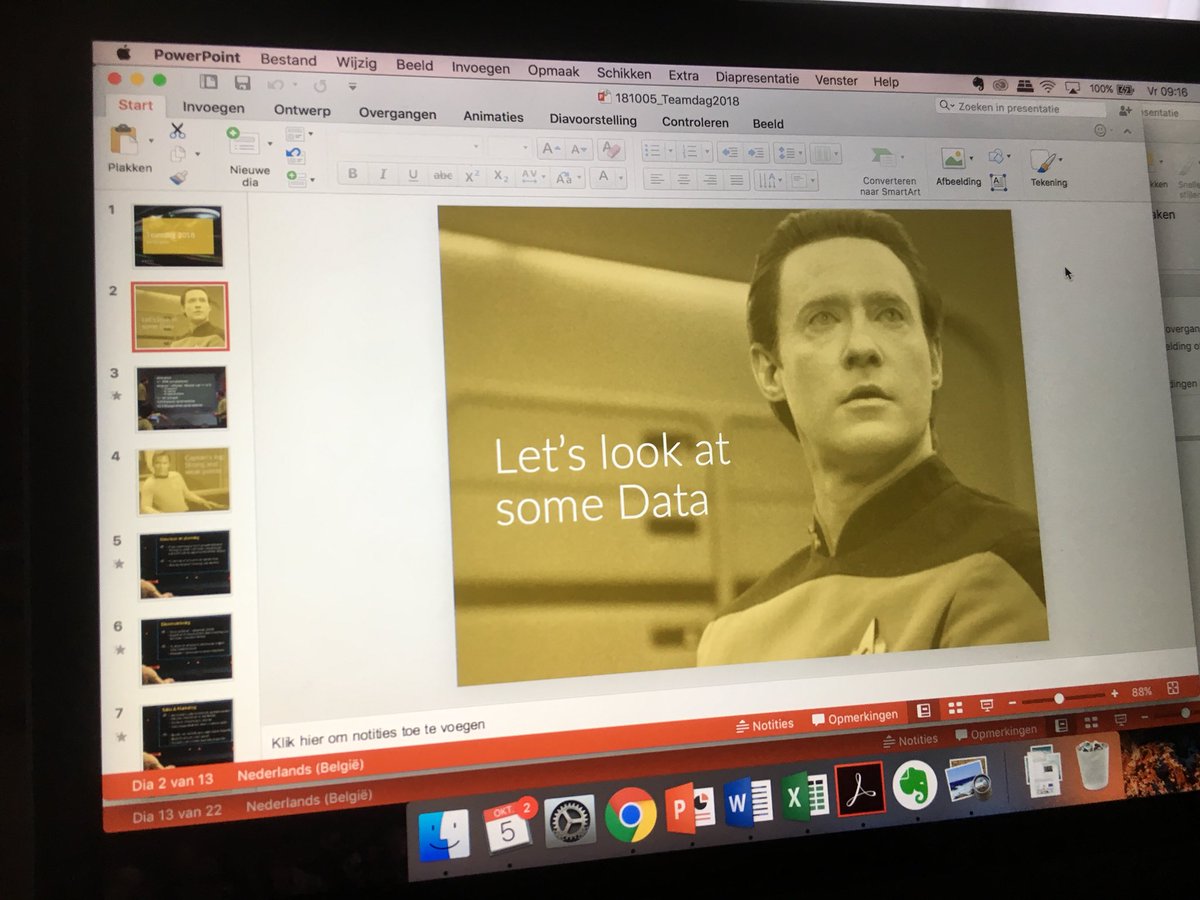Open the Ontwerp ribbon tab

pyautogui.click(x=302, y=111)
